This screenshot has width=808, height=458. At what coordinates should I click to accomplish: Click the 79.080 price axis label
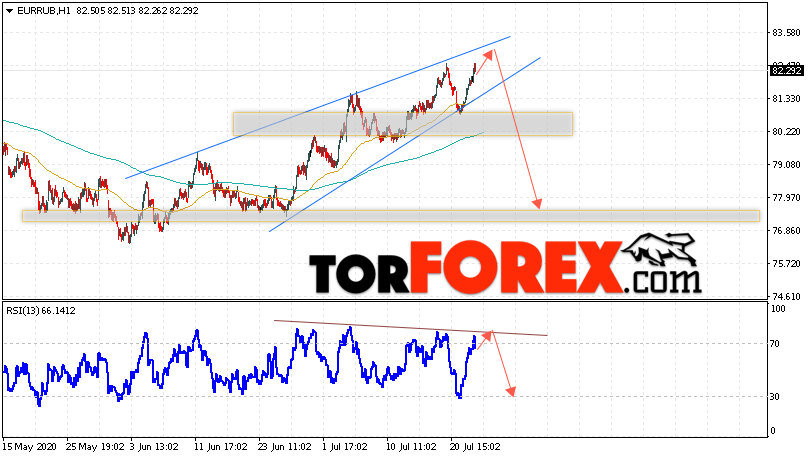click(786, 165)
